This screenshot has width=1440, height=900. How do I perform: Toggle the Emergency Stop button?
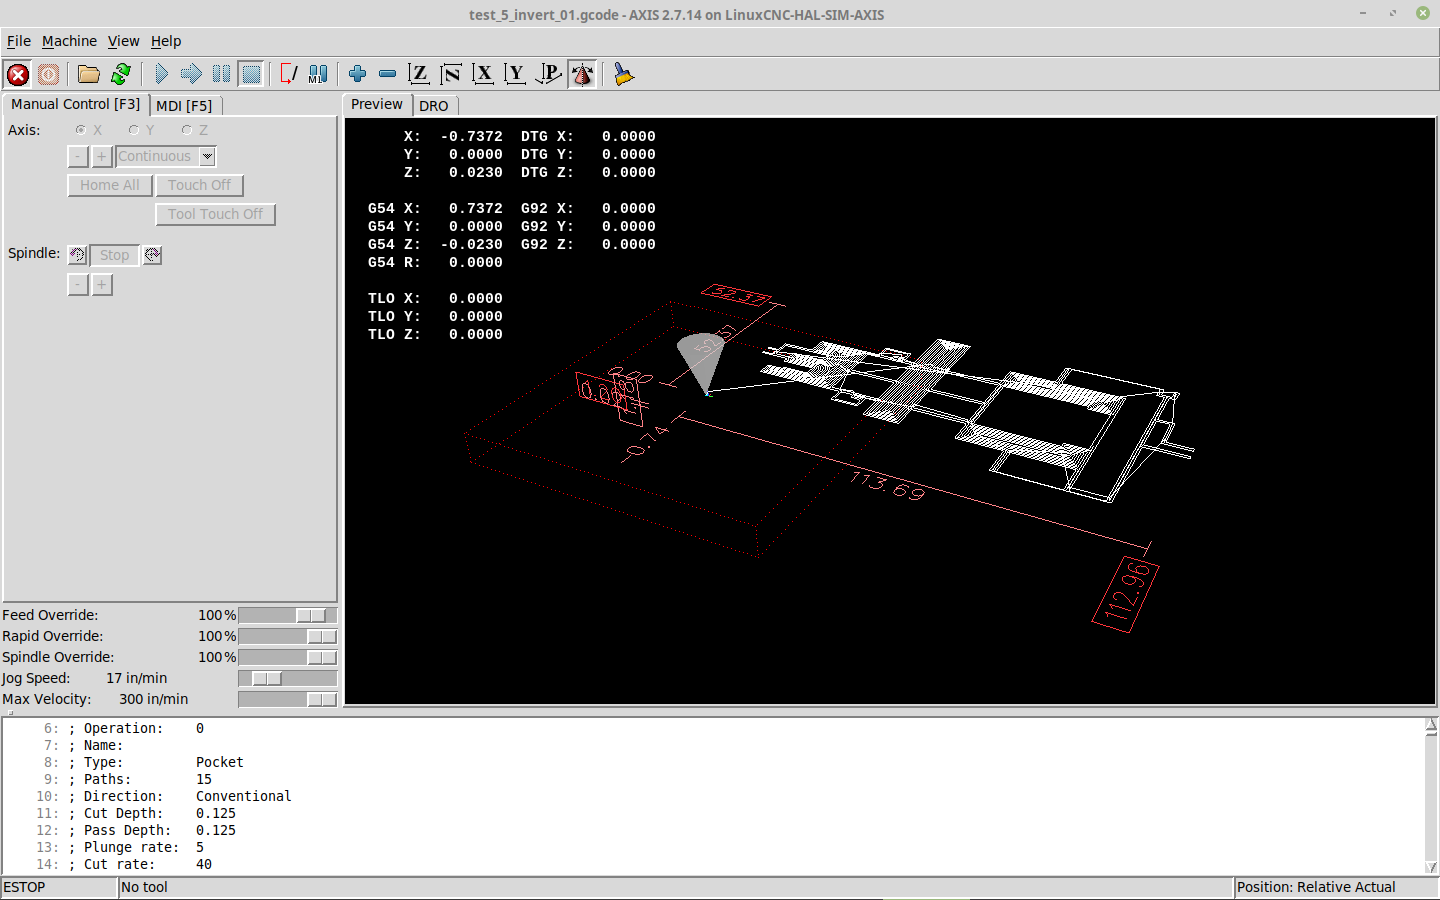click(18, 74)
